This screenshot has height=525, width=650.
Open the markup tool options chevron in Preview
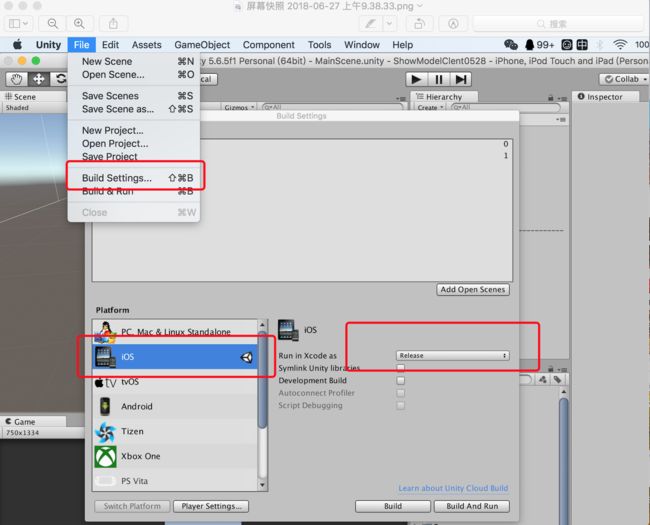[389, 24]
